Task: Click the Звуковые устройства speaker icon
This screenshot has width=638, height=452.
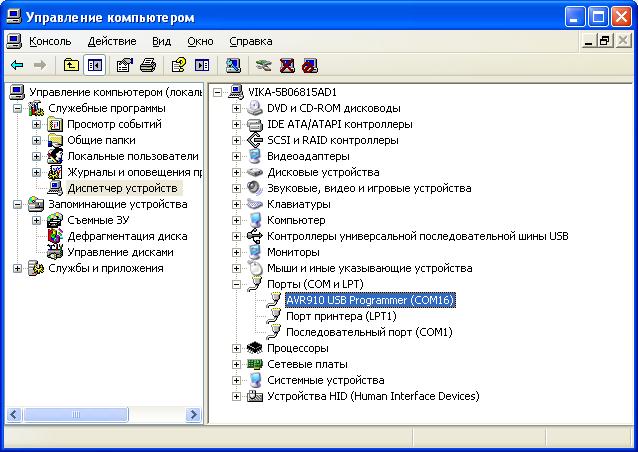Action: 255,188
